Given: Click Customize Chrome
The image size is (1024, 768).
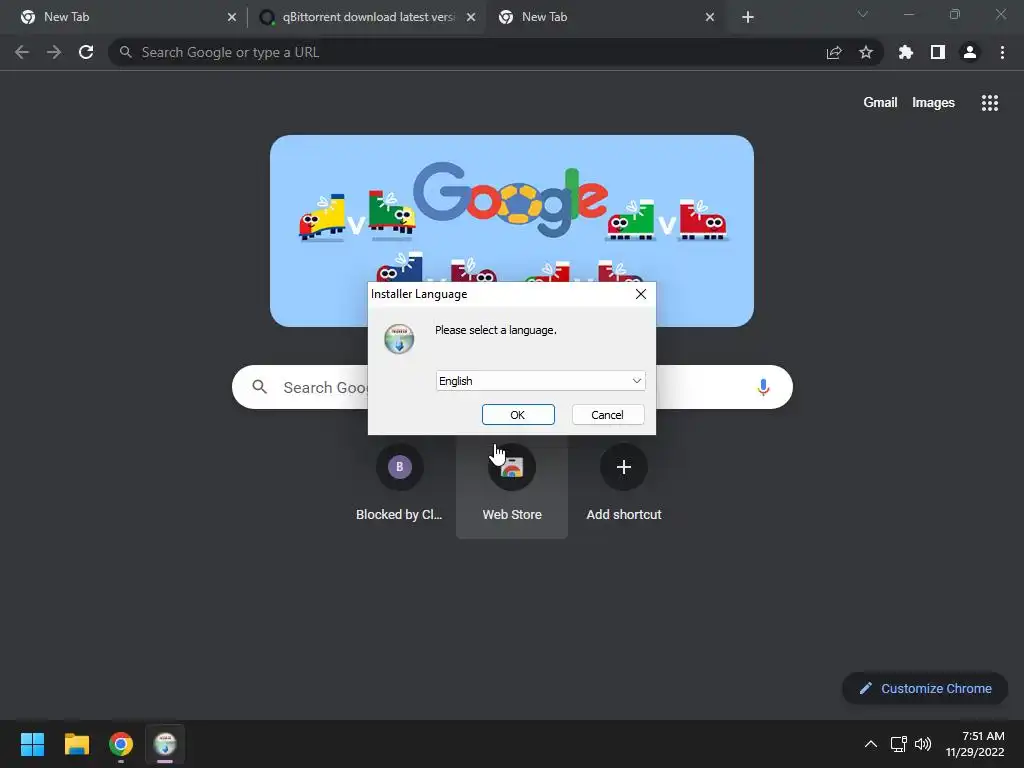Looking at the screenshot, I should coord(925,688).
